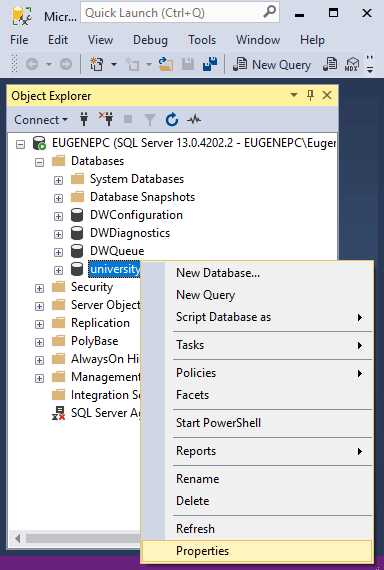
Task: Click the Connect Object Explorer plug icon
Action: pyautogui.click(x=84, y=119)
